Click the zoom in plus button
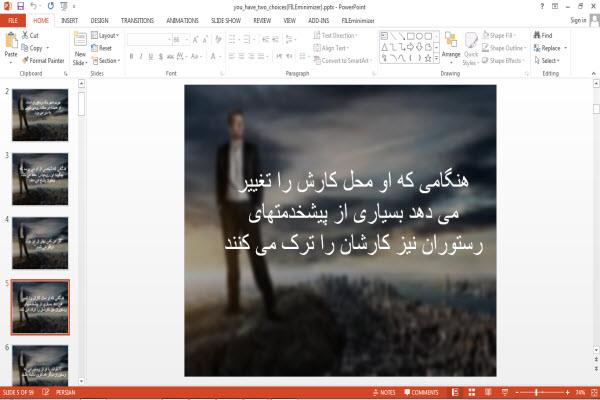This screenshot has width=600, height=400. (x=567, y=392)
